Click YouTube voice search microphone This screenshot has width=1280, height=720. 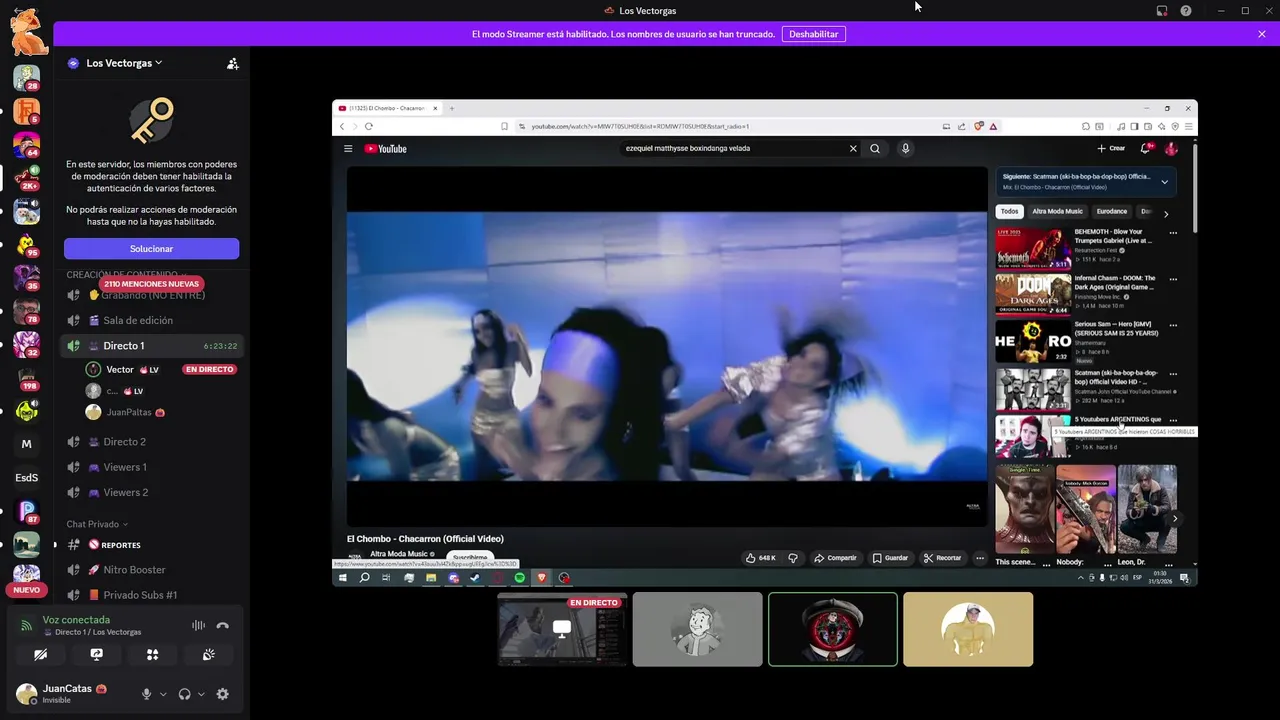coord(906,148)
